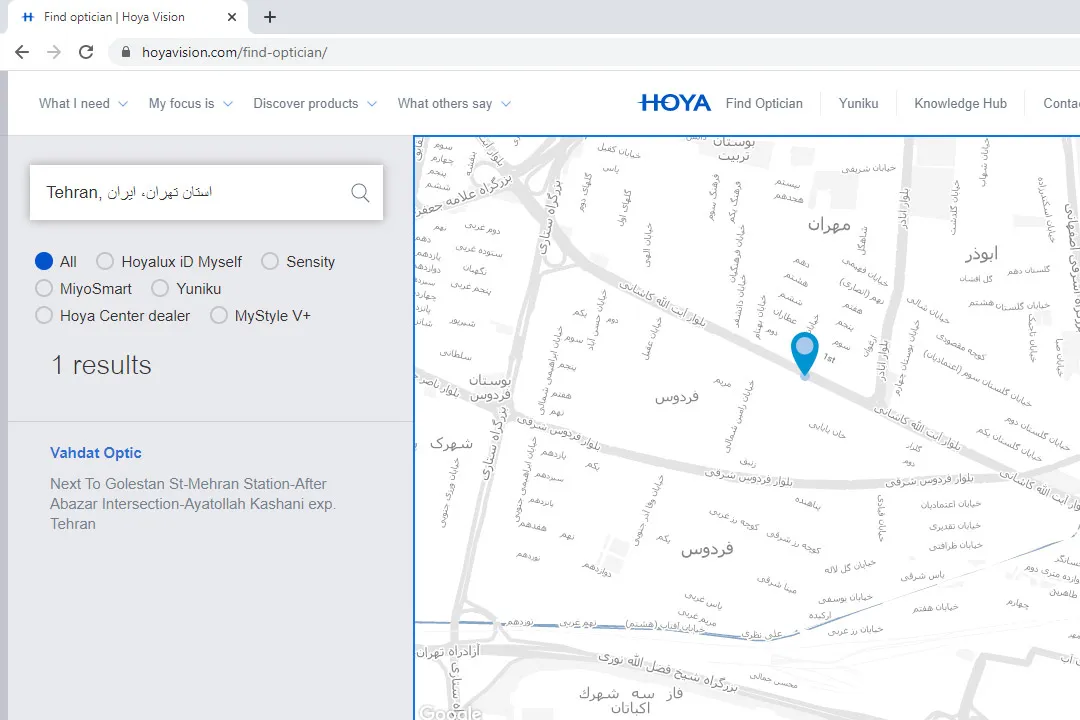
Task: Open the Knowledge Hub nav link
Action: (x=960, y=103)
